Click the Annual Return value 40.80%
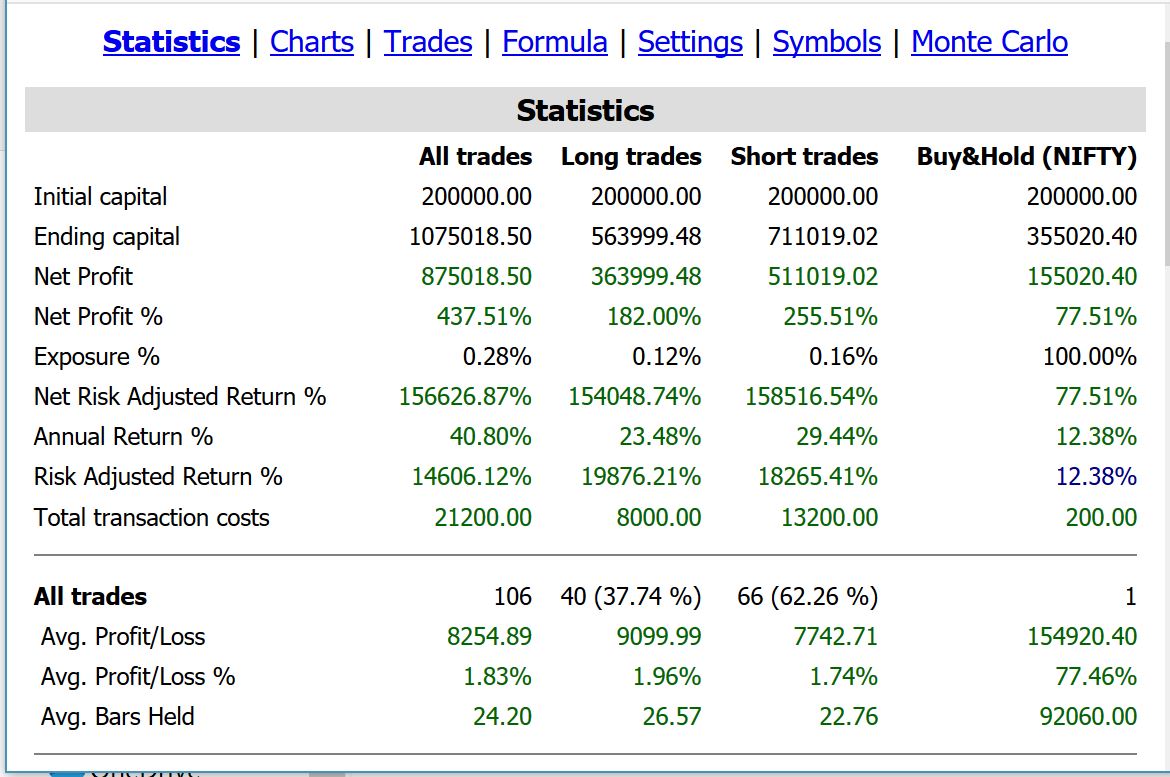Screen dimensions: 1170x777 click(x=492, y=436)
